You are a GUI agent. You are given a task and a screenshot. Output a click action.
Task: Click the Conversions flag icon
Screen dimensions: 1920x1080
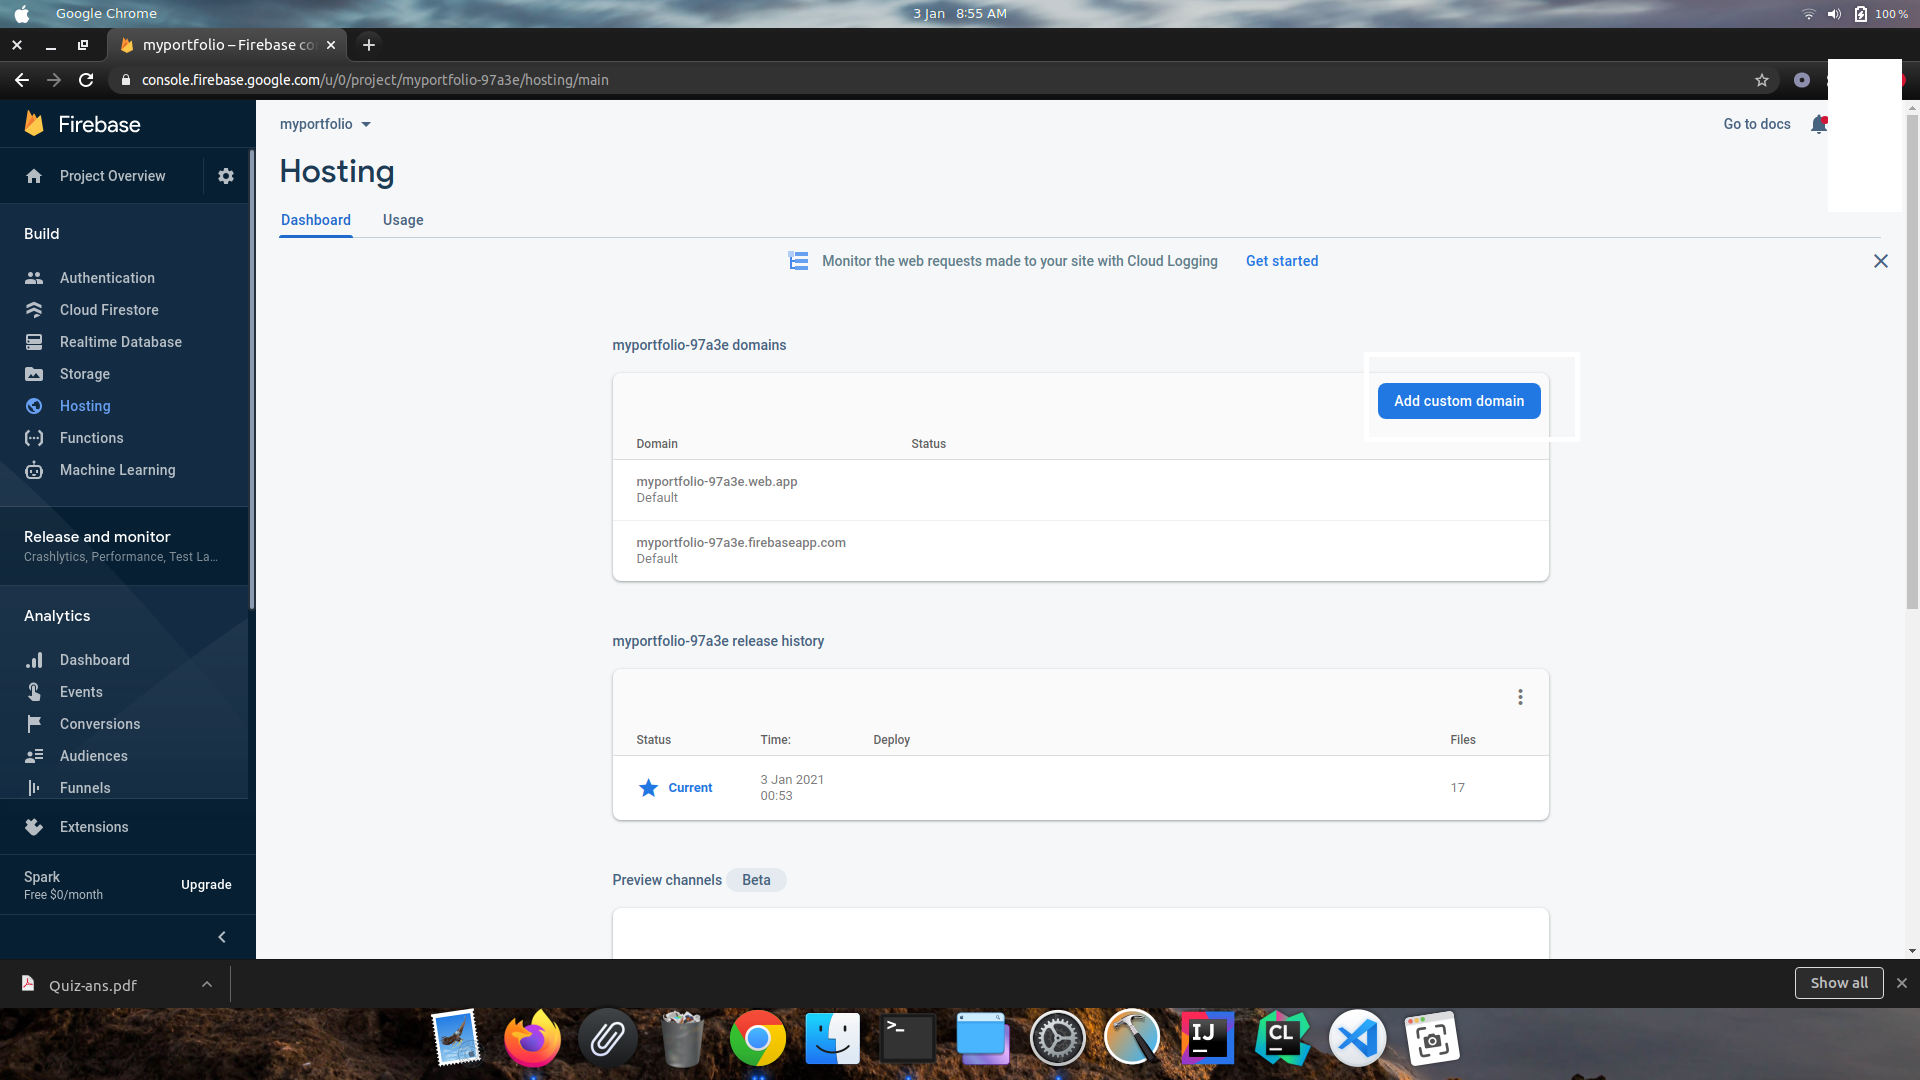[34, 724]
